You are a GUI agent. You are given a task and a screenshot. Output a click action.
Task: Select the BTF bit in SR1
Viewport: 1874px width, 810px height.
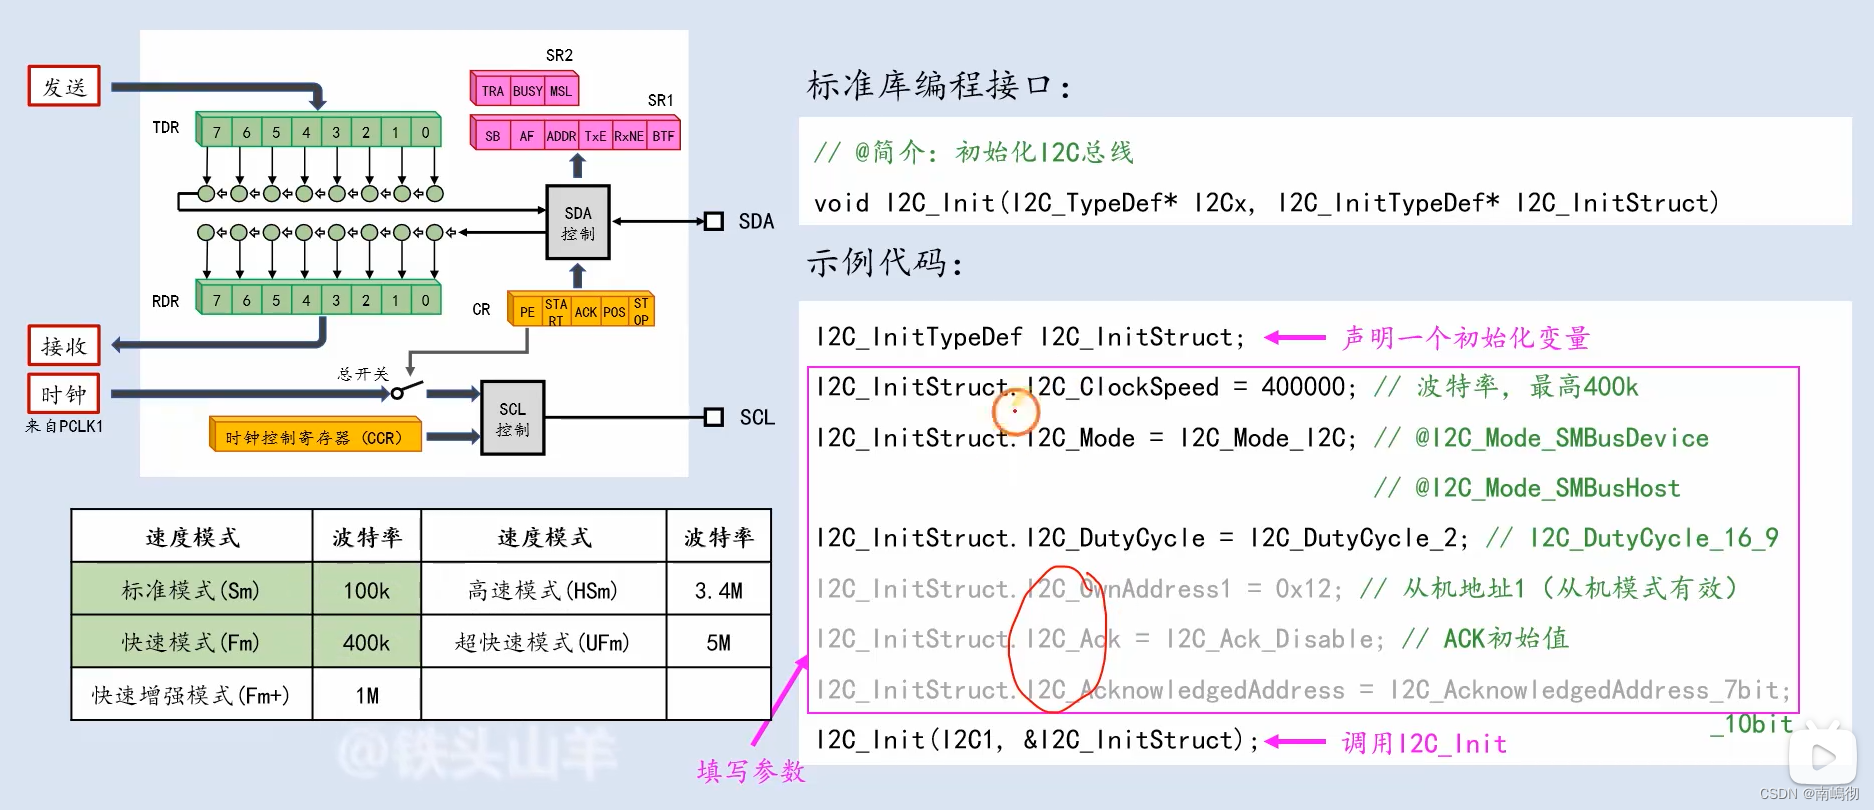click(663, 136)
